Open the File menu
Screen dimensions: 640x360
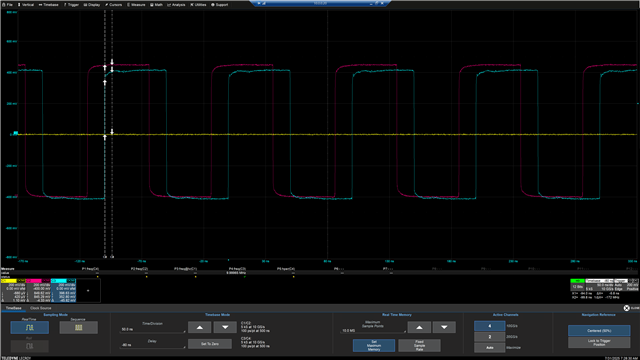[8, 4]
